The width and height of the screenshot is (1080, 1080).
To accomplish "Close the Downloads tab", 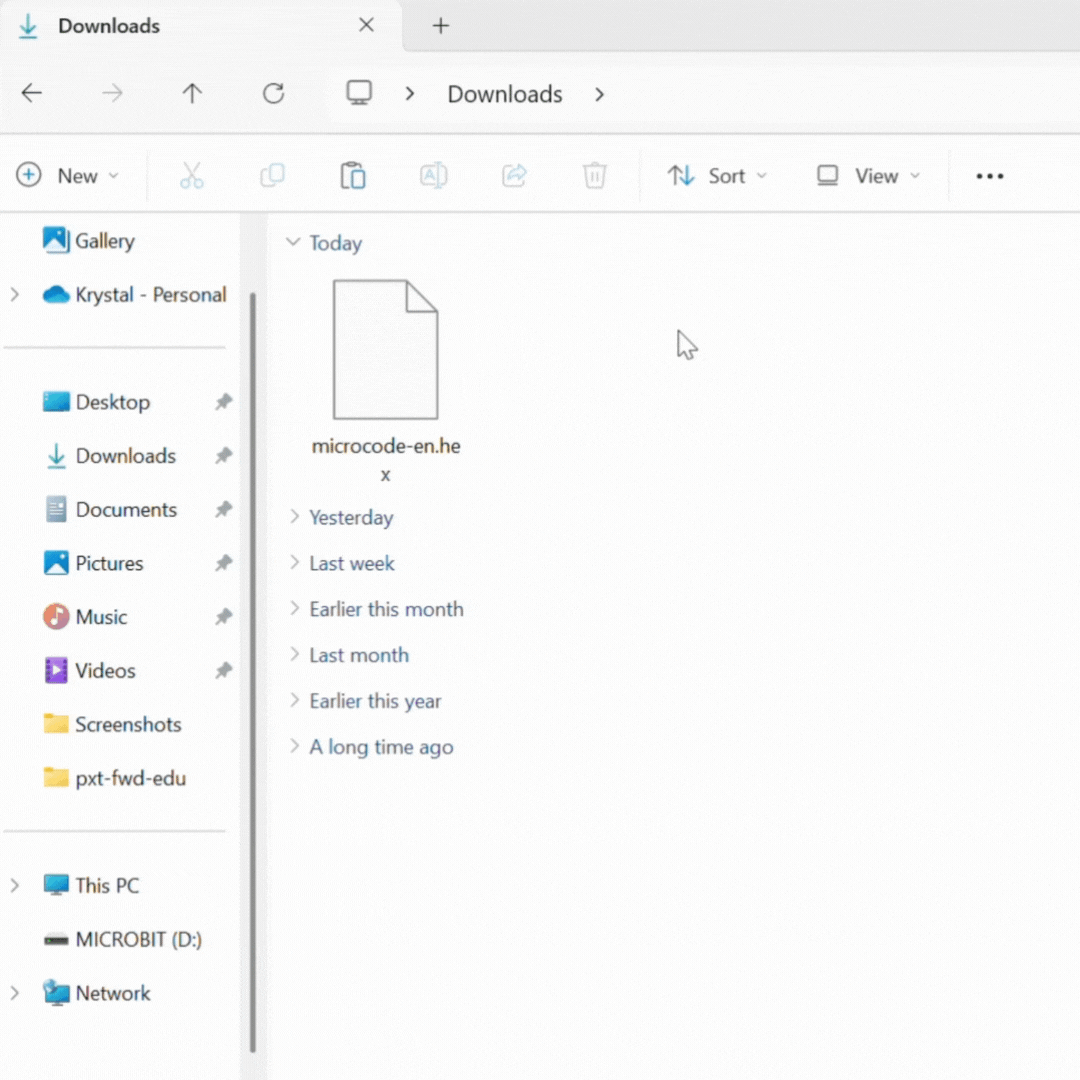I will (x=366, y=25).
